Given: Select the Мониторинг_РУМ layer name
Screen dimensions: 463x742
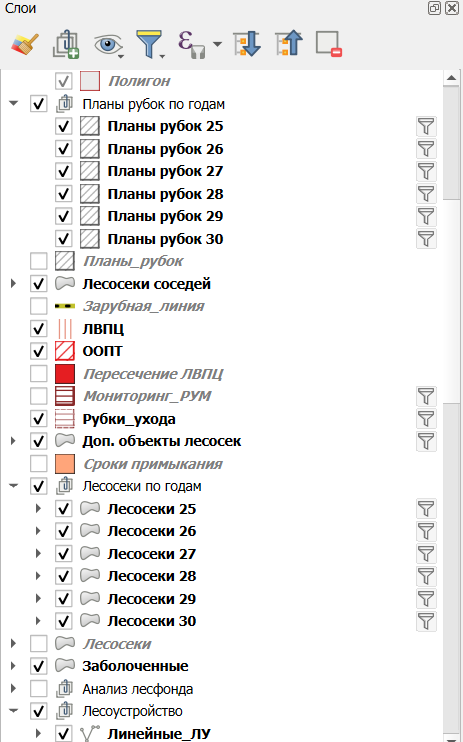Looking at the screenshot, I should 147,396.
